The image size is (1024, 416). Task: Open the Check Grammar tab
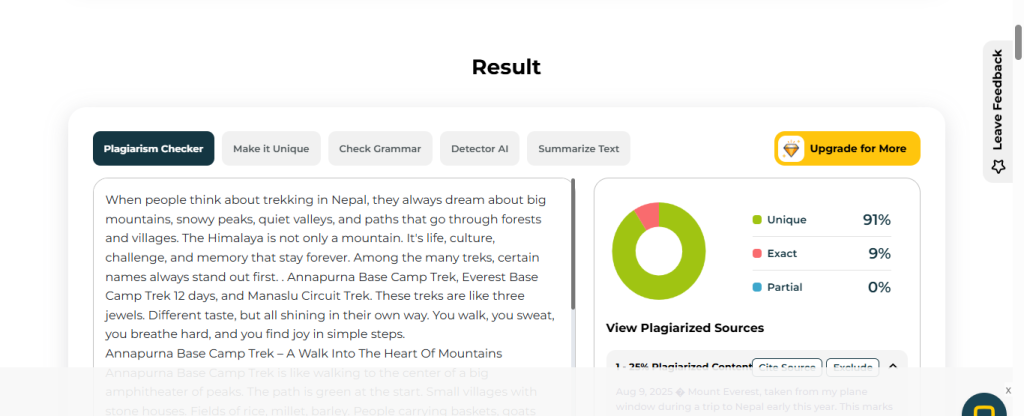click(380, 148)
